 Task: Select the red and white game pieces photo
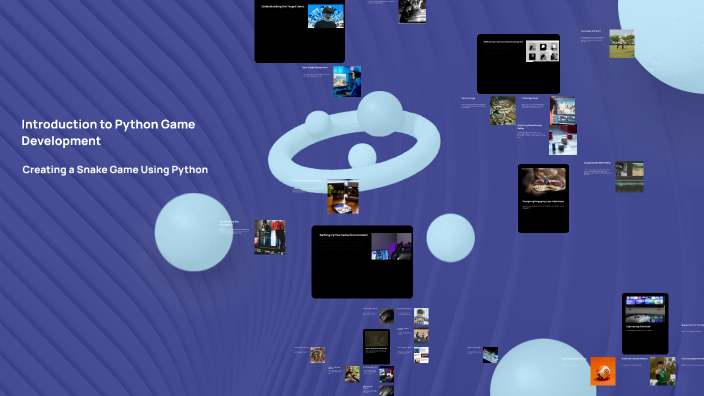(x=563, y=140)
